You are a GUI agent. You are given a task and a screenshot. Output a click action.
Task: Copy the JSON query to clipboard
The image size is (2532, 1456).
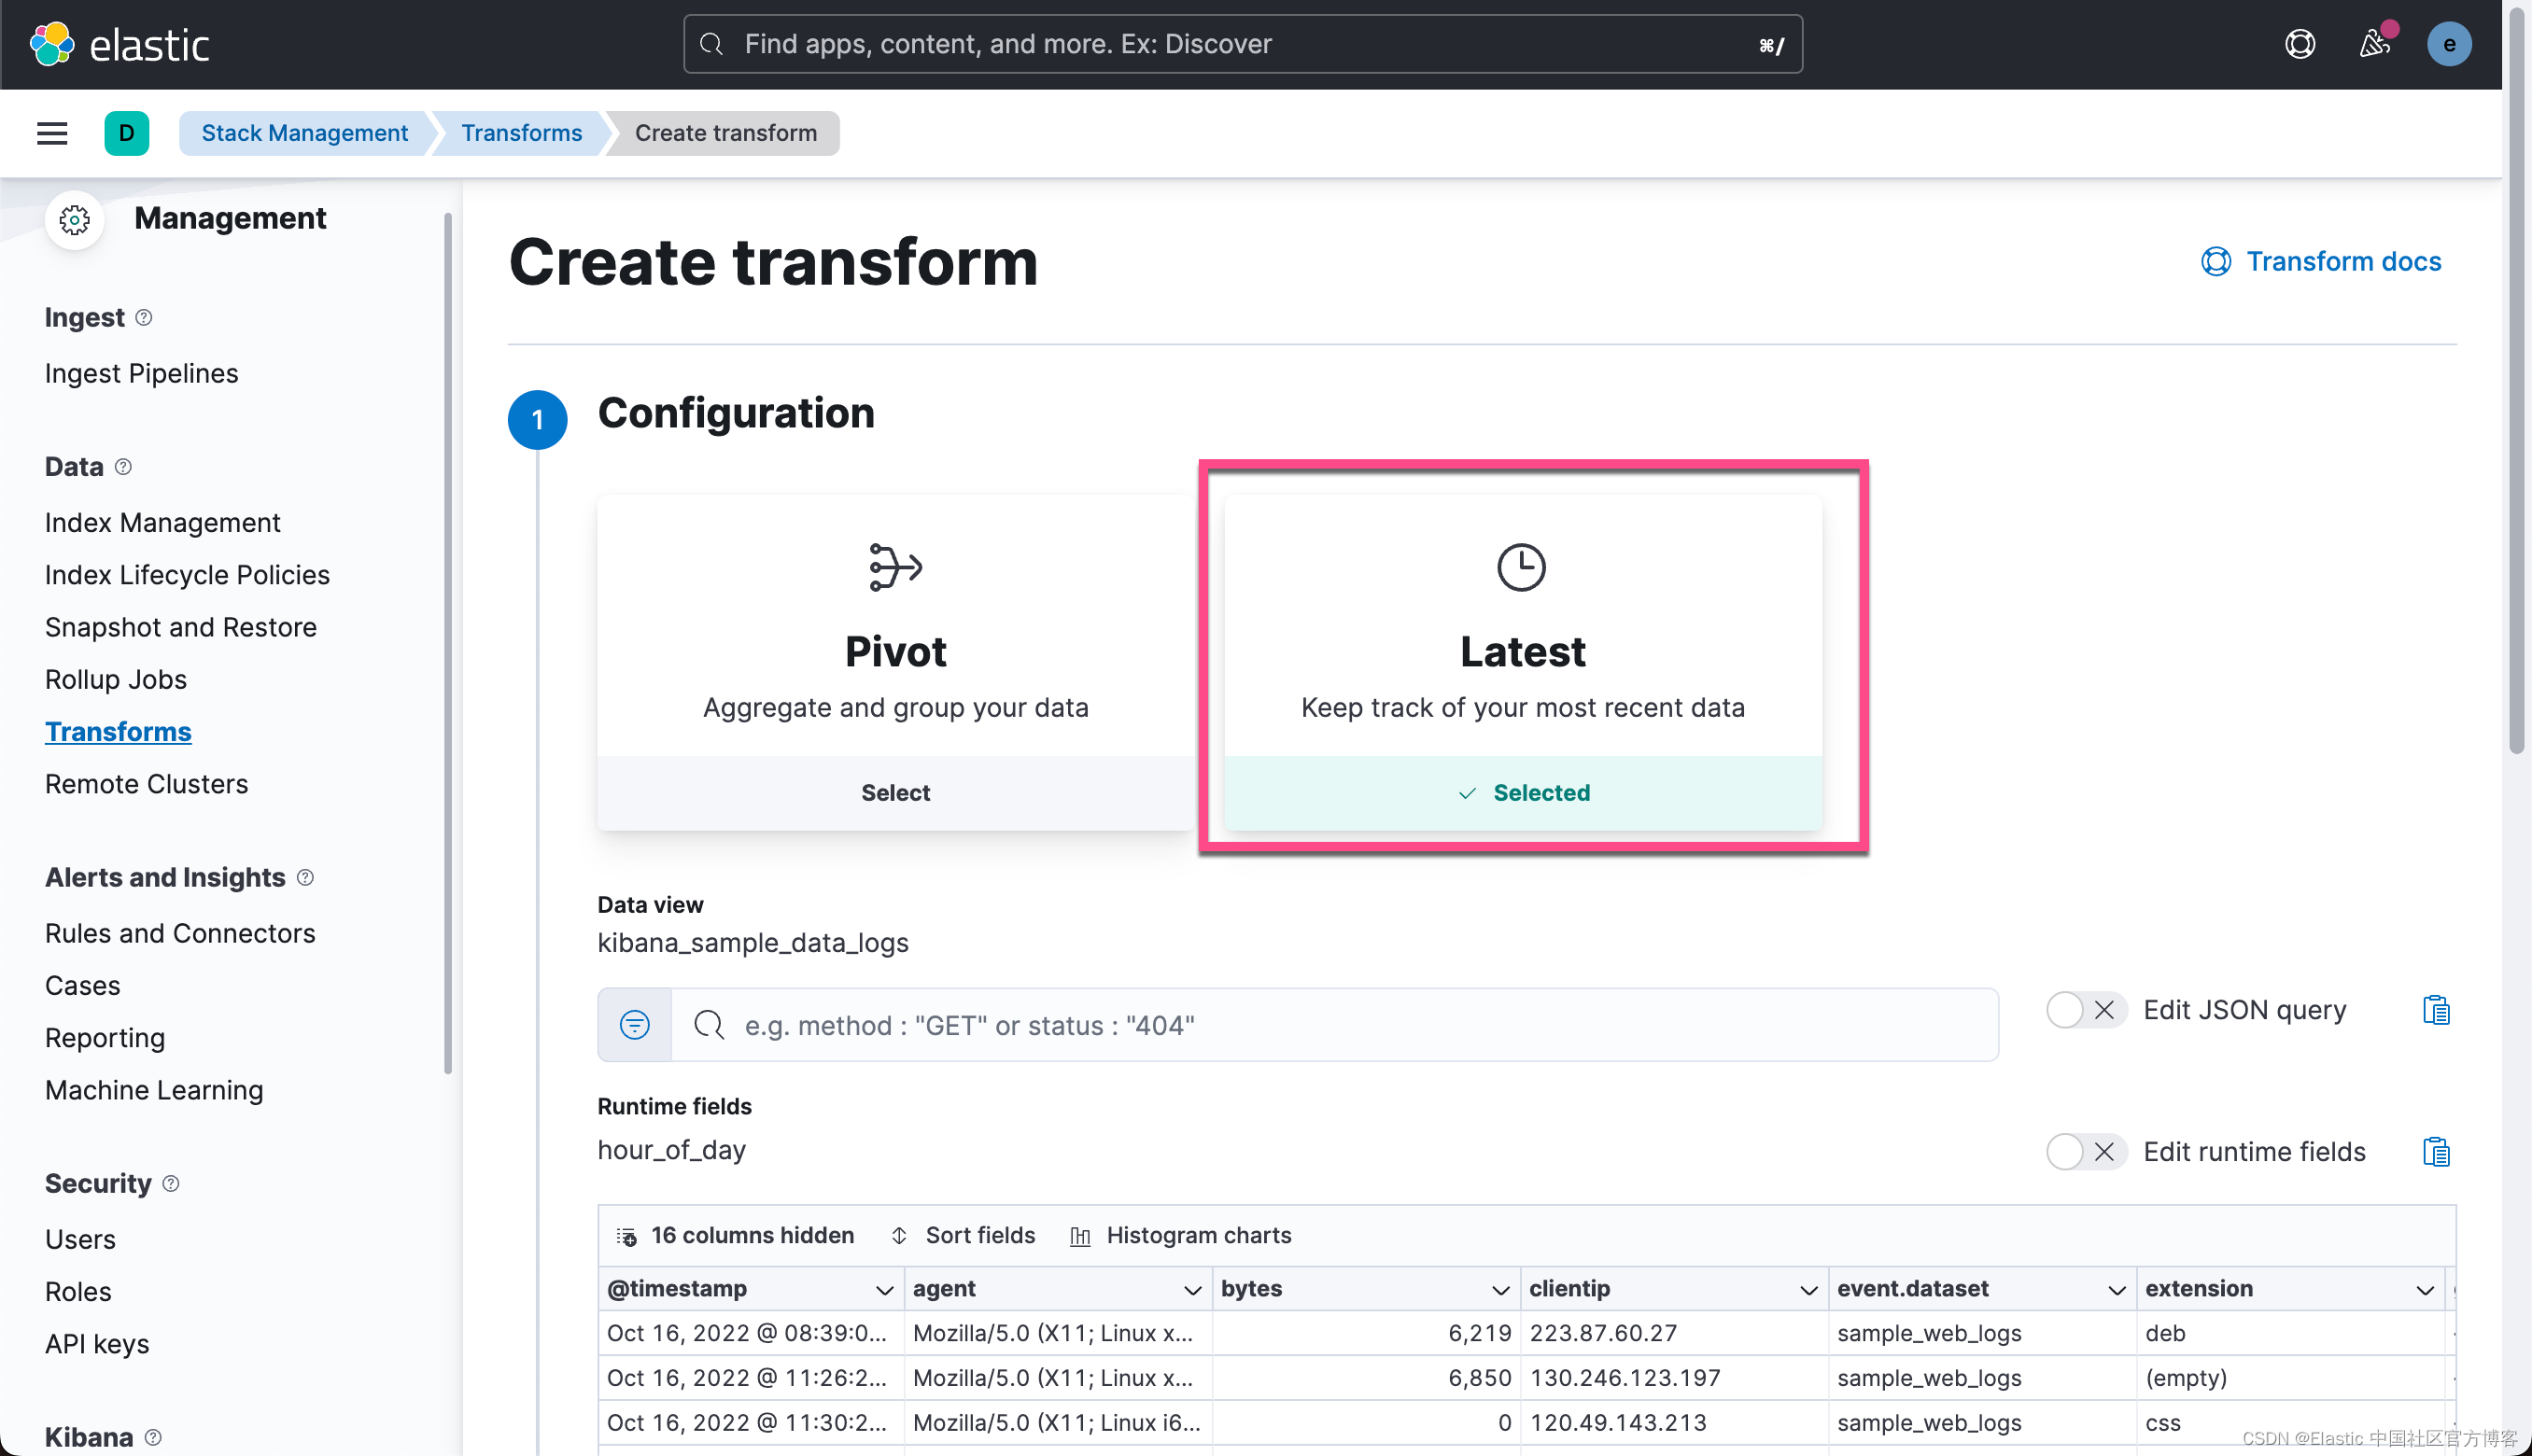[x=2436, y=1010]
